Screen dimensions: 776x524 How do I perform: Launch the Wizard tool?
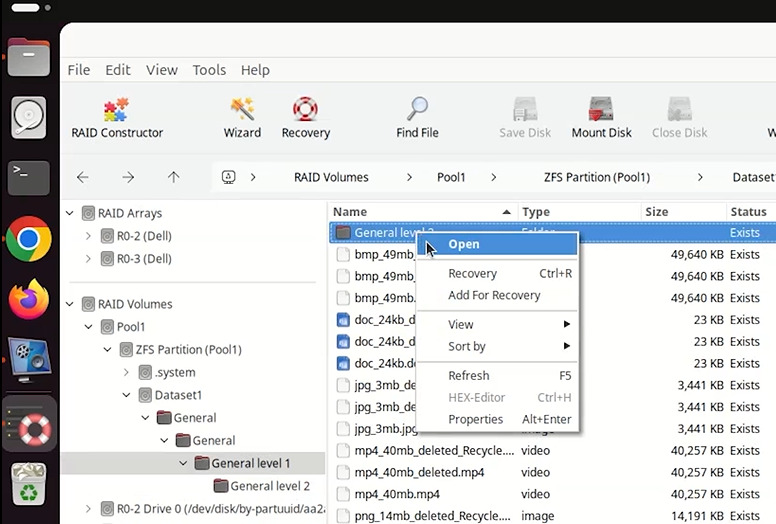tap(242, 118)
